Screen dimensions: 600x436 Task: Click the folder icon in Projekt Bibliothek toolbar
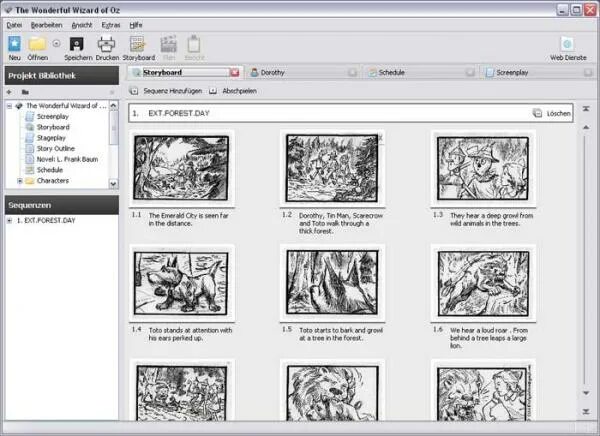coord(25,92)
